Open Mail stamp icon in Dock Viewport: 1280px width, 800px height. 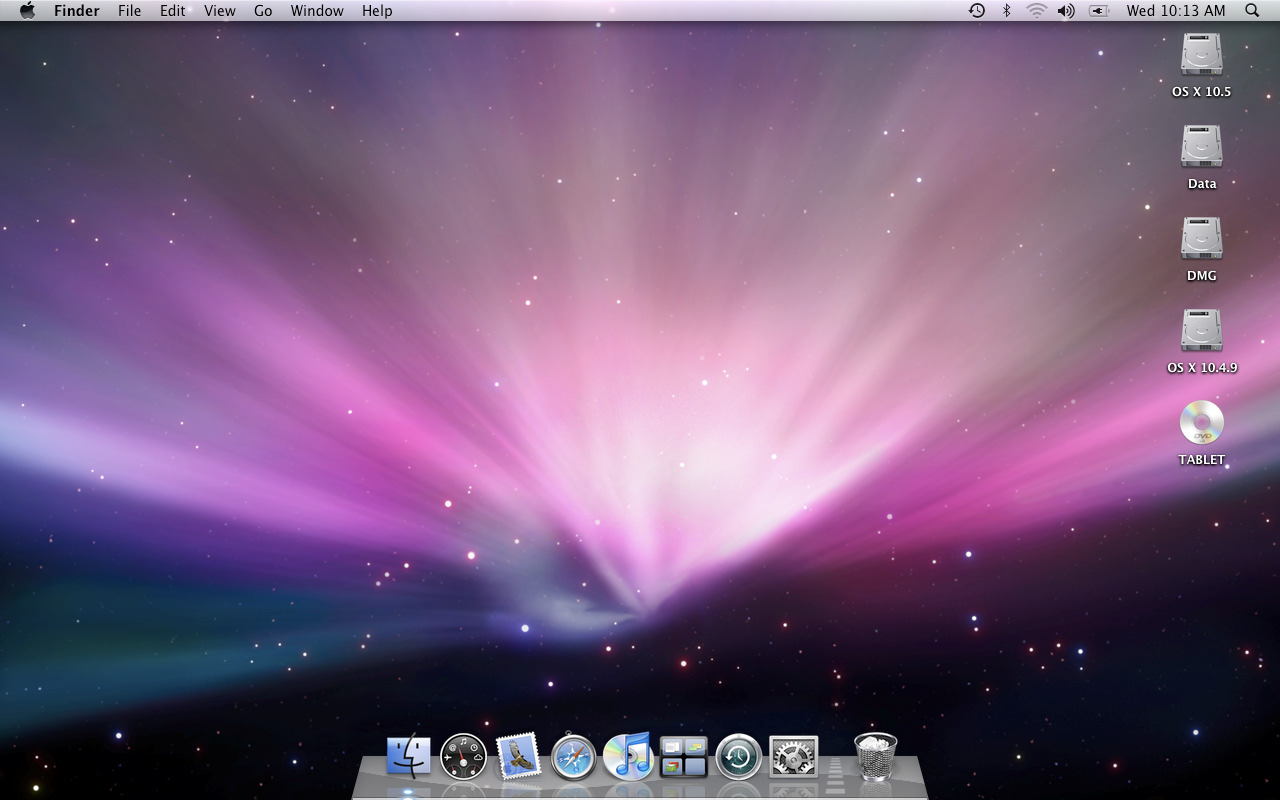click(x=518, y=756)
